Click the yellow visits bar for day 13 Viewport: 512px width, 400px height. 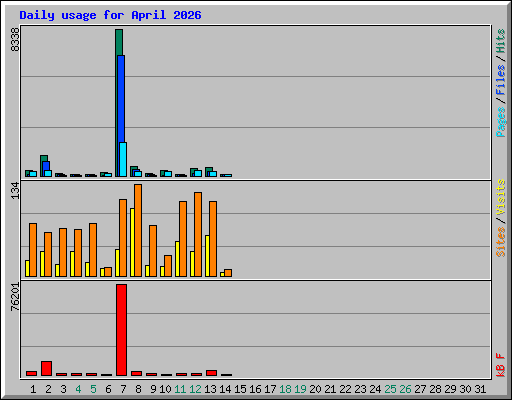(207, 256)
